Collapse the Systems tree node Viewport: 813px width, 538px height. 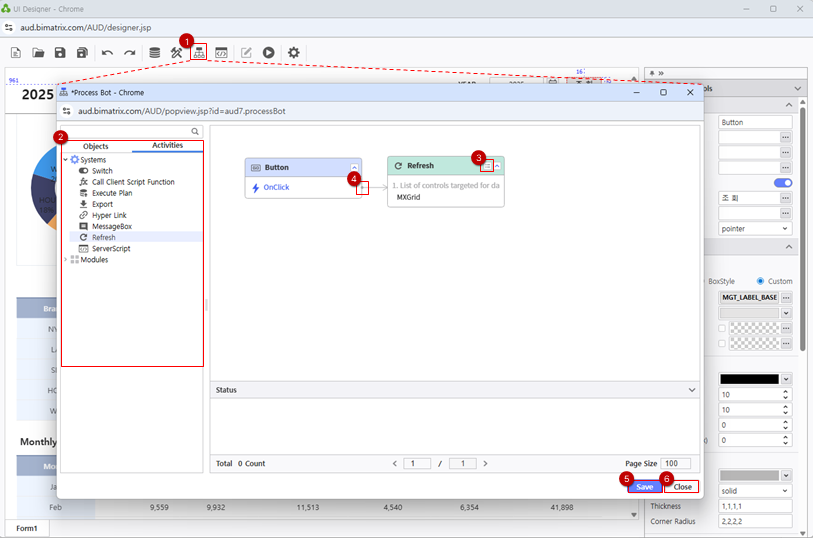pyautogui.click(x=66, y=160)
